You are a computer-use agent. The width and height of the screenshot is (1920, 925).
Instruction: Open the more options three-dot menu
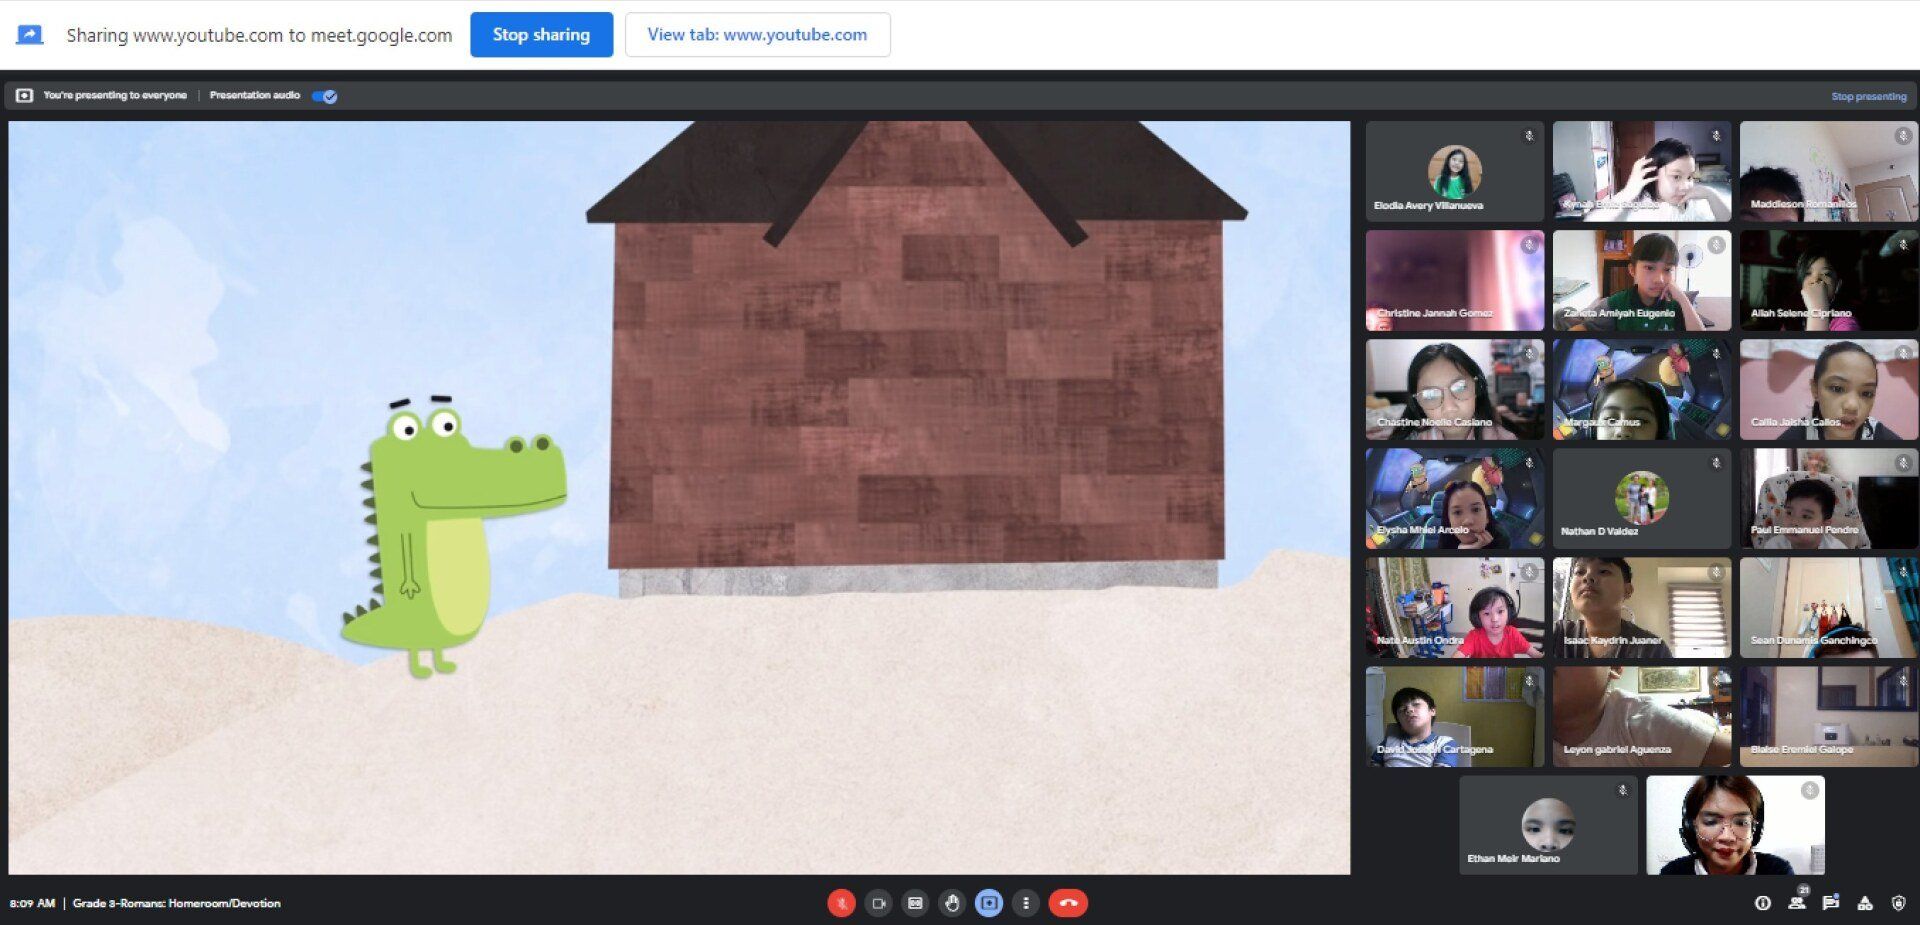click(1026, 903)
